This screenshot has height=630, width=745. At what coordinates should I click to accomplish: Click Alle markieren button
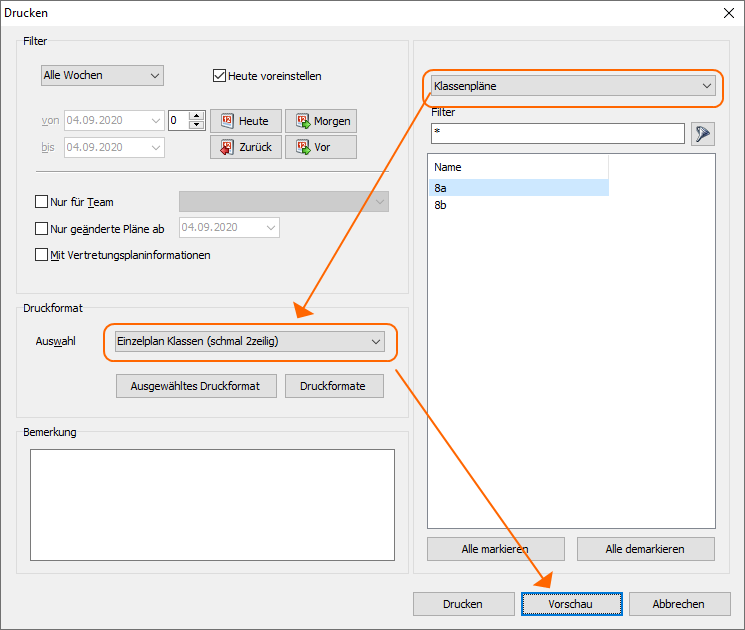coord(496,549)
